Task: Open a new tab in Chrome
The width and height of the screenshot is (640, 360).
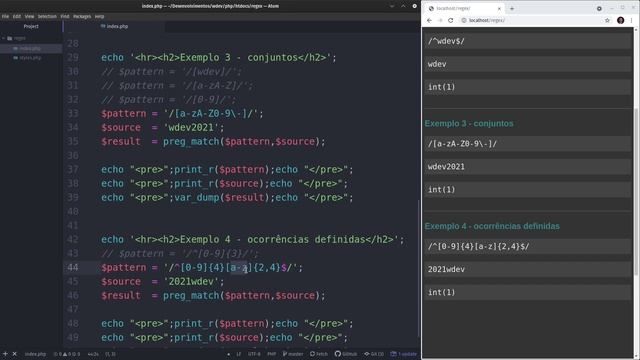Action: (512, 8)
